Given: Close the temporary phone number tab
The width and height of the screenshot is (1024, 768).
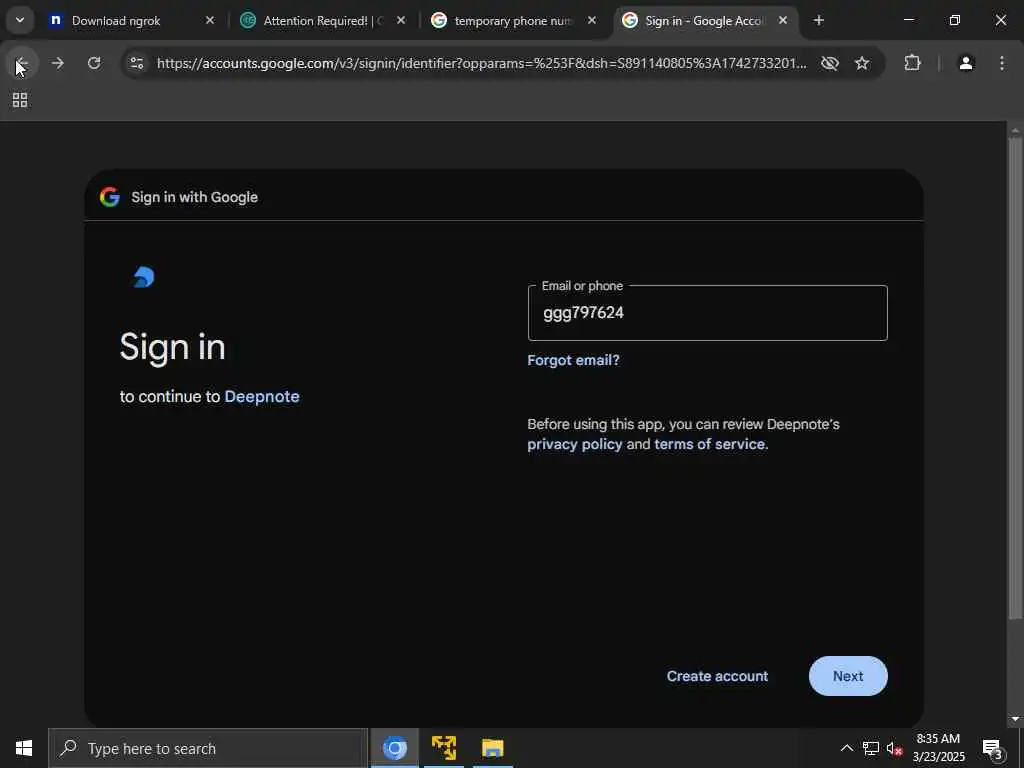Looking at the screenshot, I should [x=592, y=20].
